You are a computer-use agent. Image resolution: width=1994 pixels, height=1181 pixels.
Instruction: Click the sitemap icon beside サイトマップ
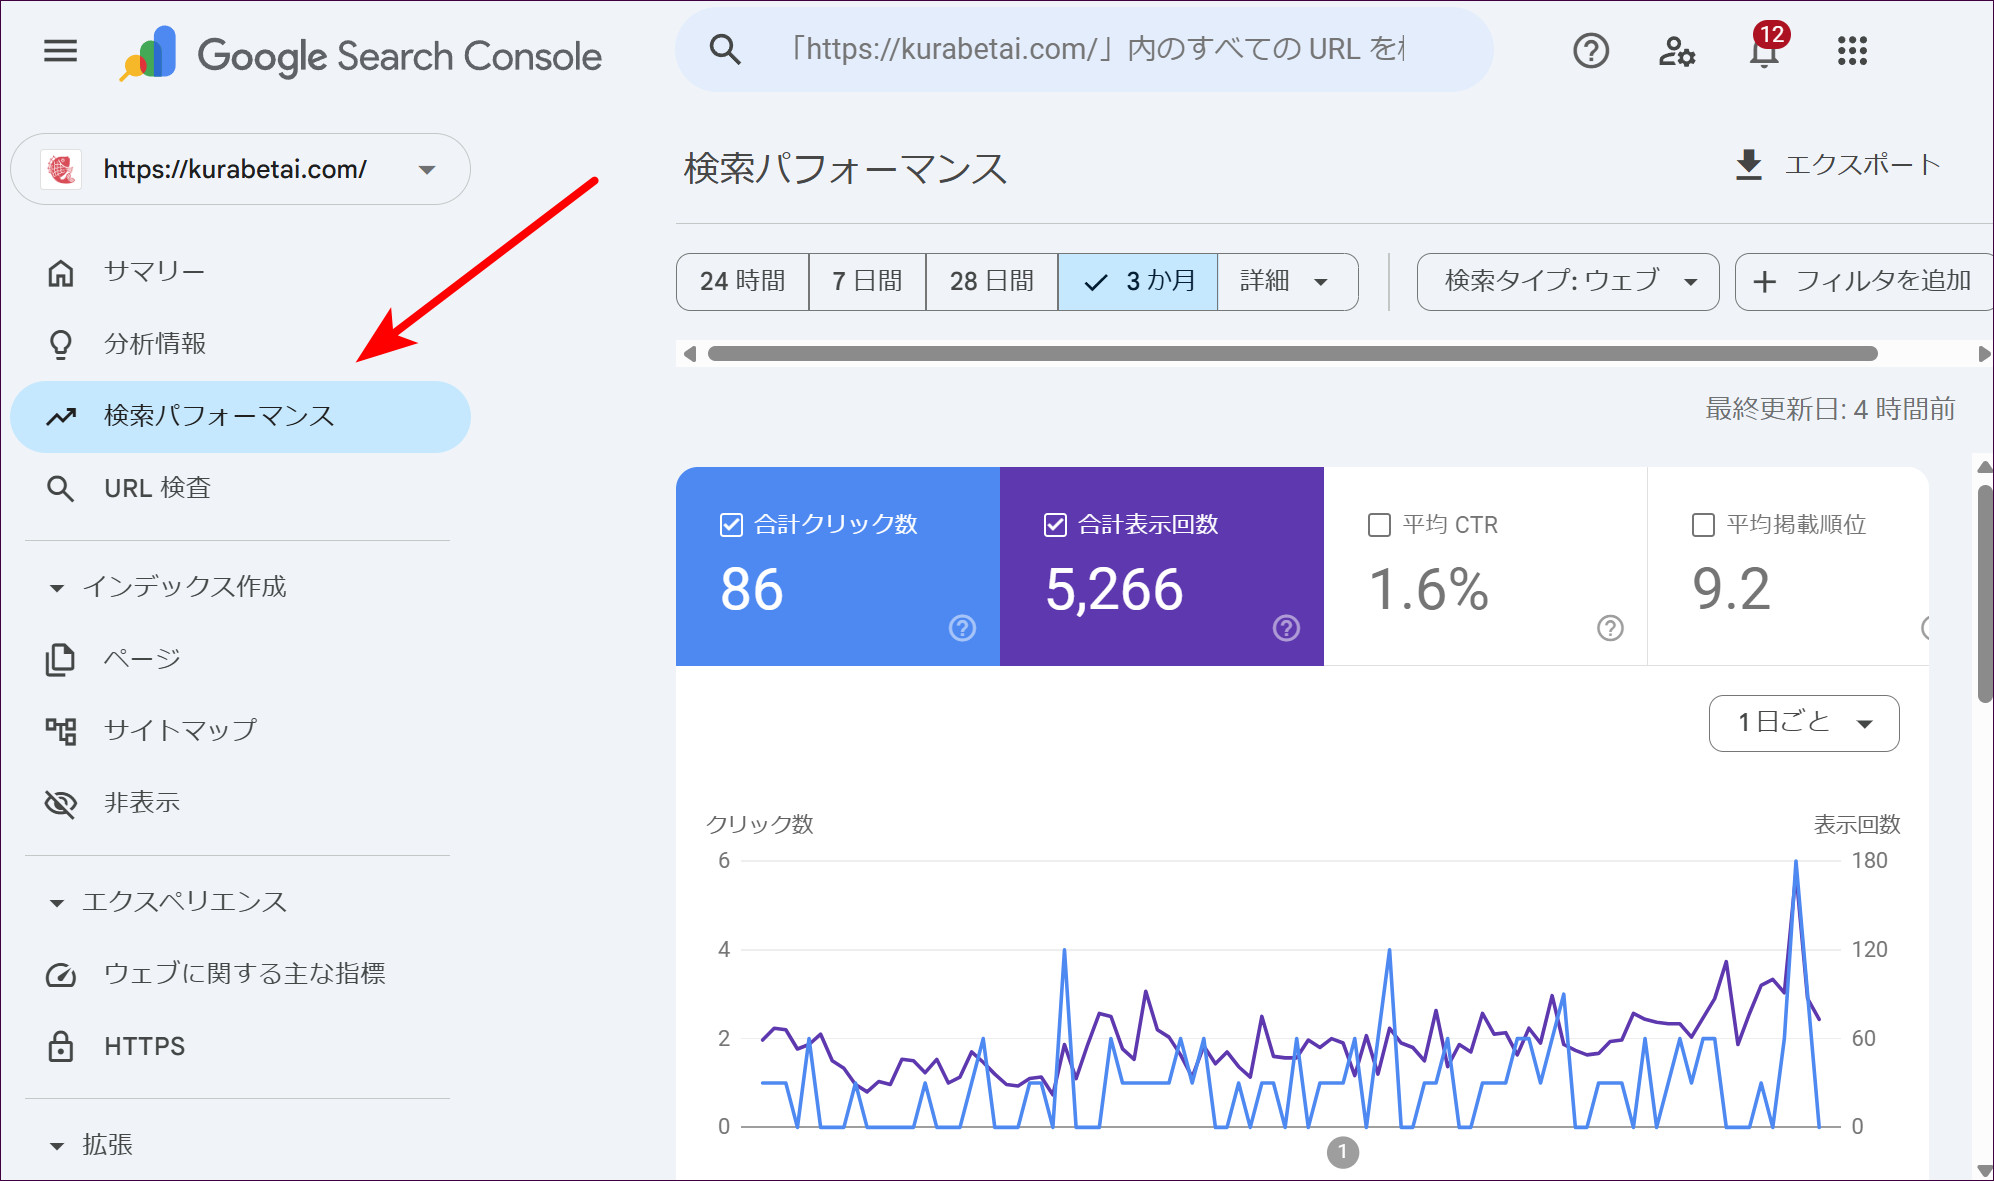pos(61,731)
